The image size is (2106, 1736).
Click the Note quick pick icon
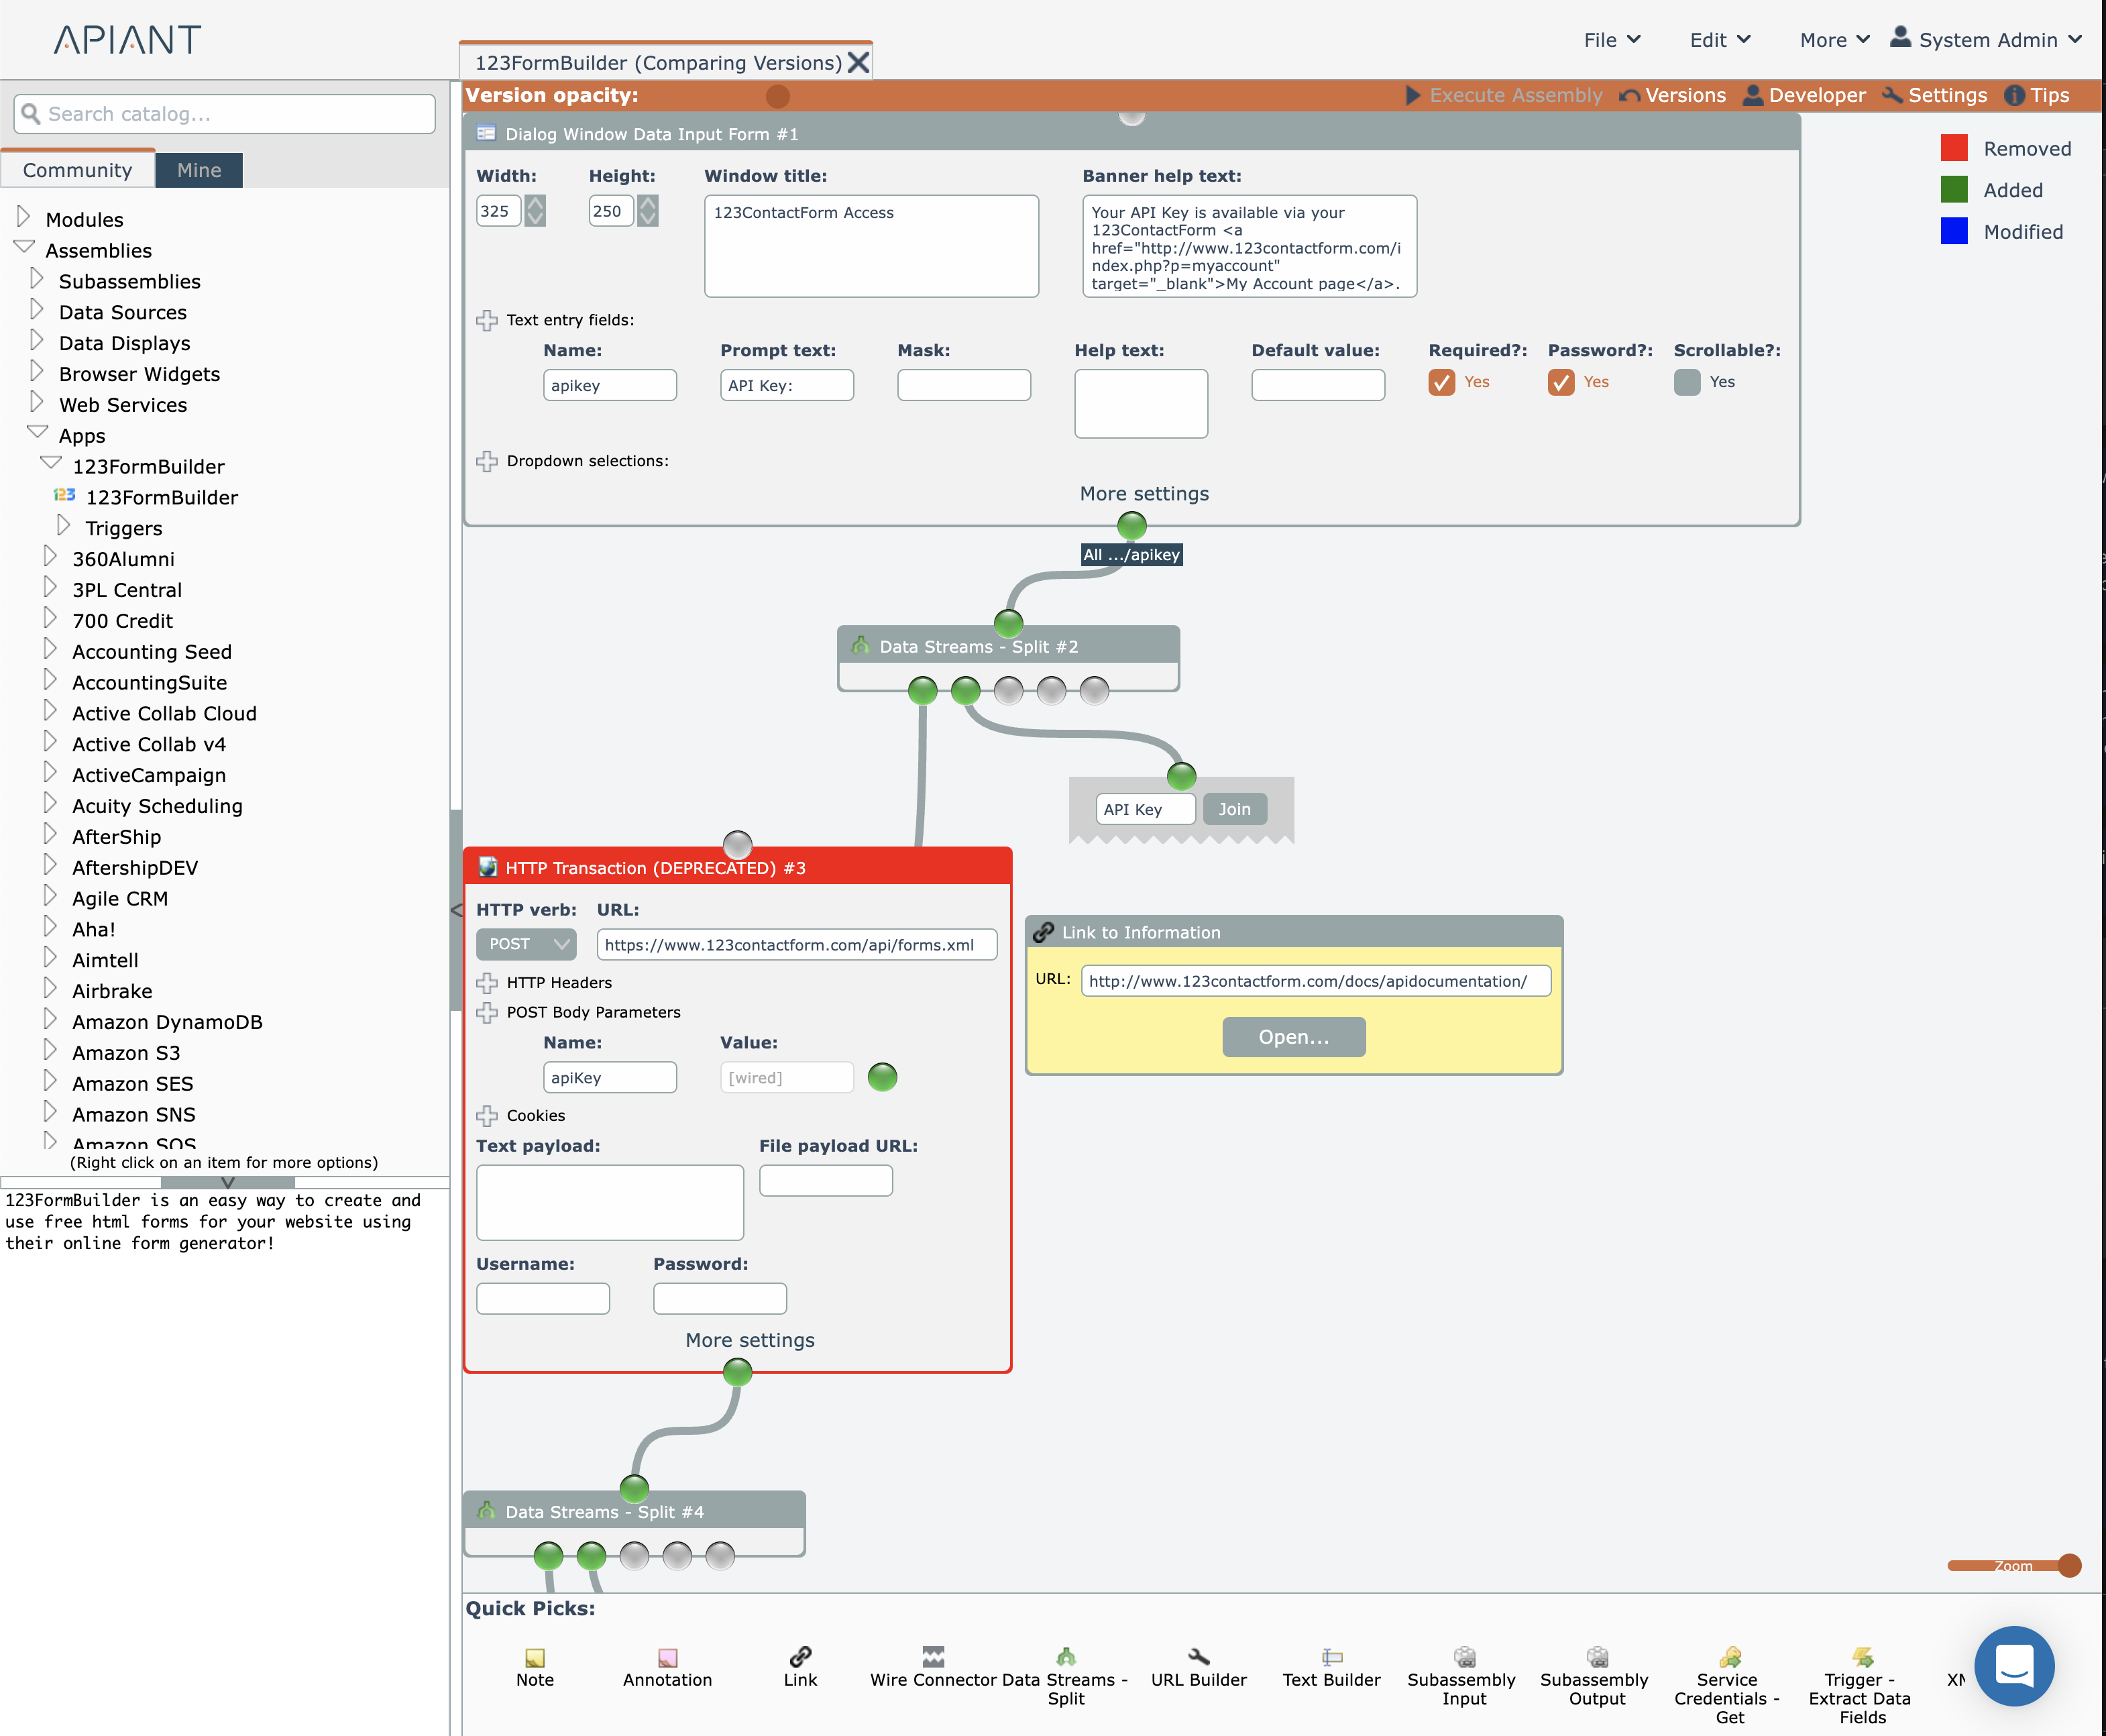(x=535, y=1657)
